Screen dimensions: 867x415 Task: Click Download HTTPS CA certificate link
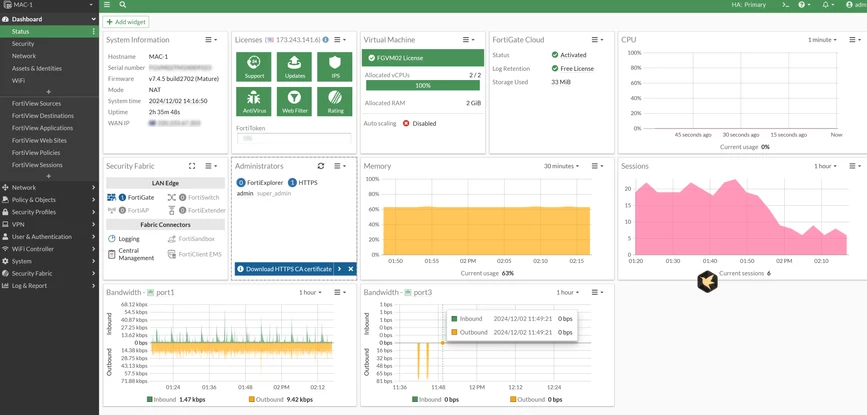coord(289,269)
